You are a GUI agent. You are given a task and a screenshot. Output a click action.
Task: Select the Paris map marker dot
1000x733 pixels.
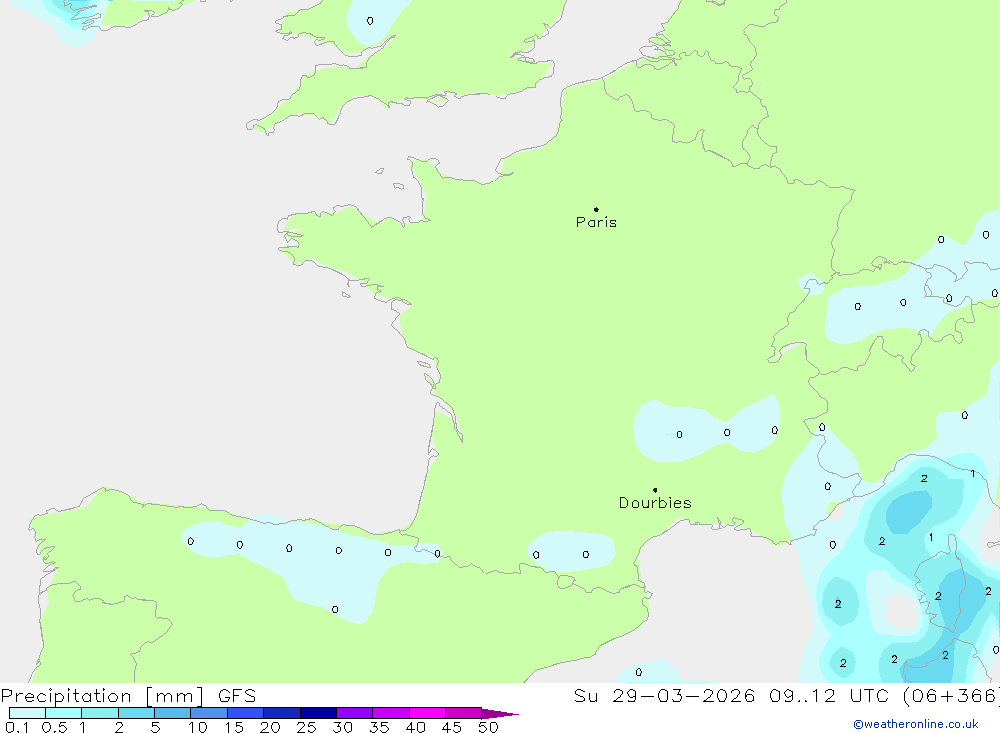pyautogui.click(x=596, y=209)
